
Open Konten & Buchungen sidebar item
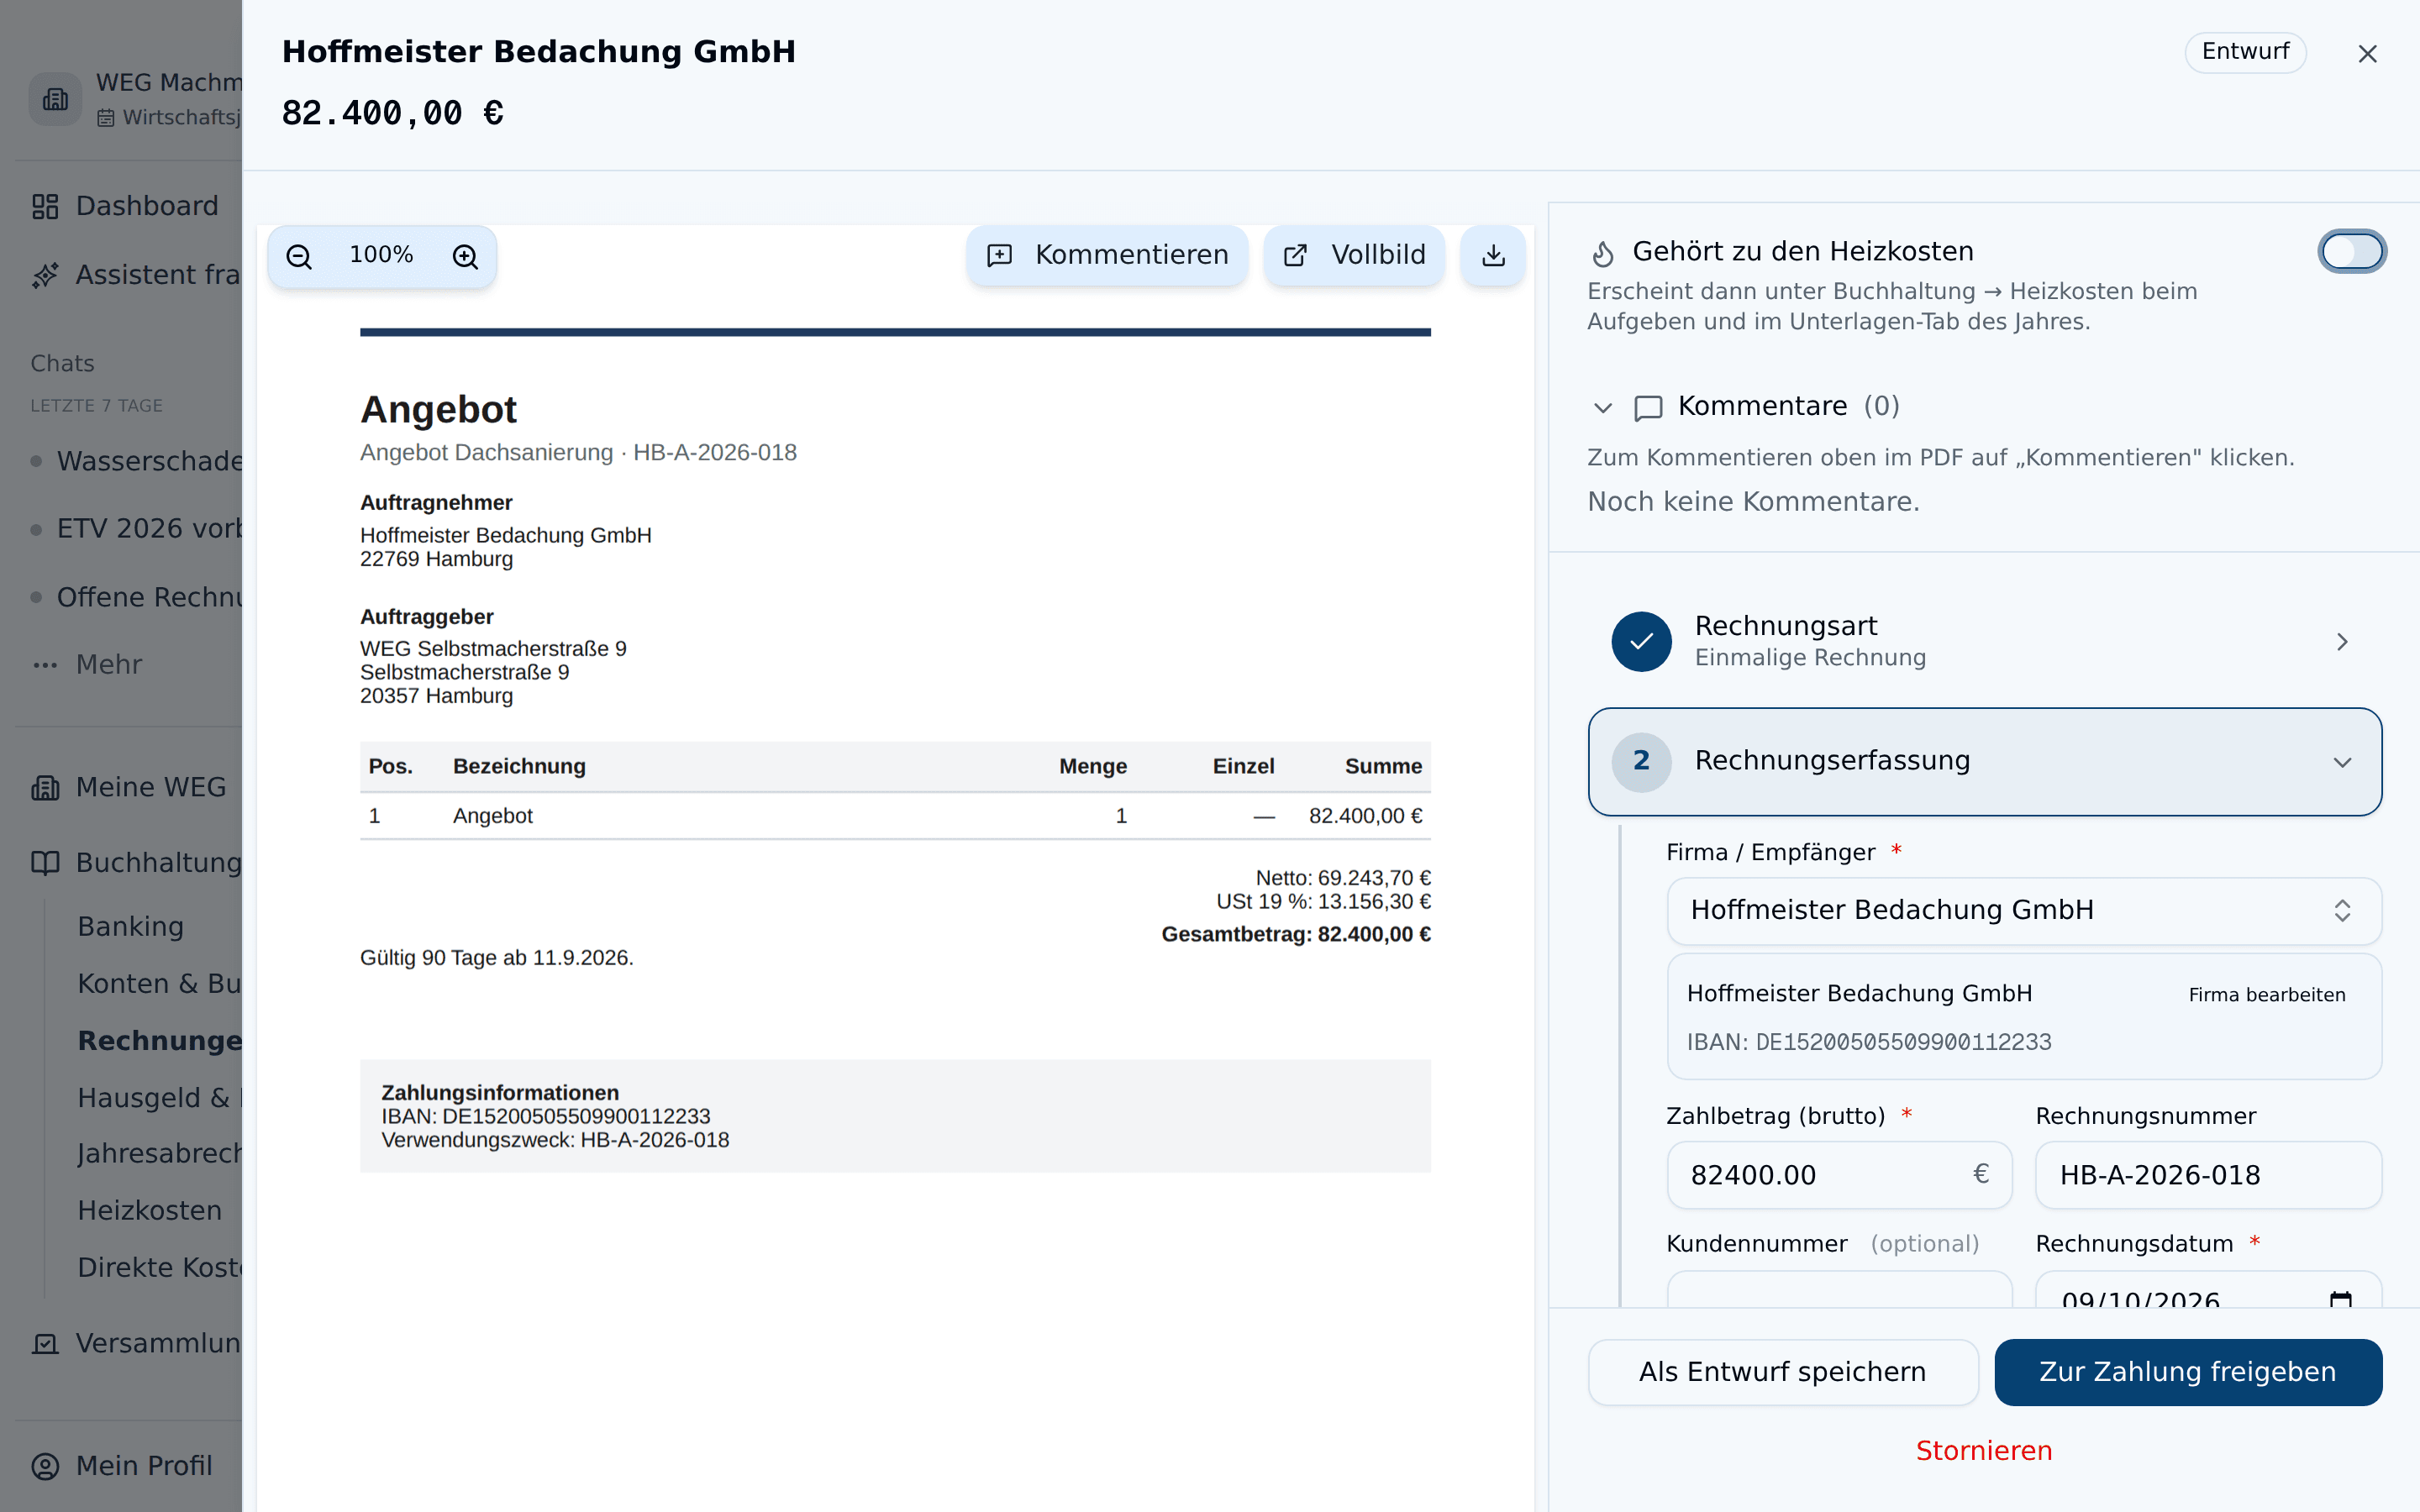(160, 984)
